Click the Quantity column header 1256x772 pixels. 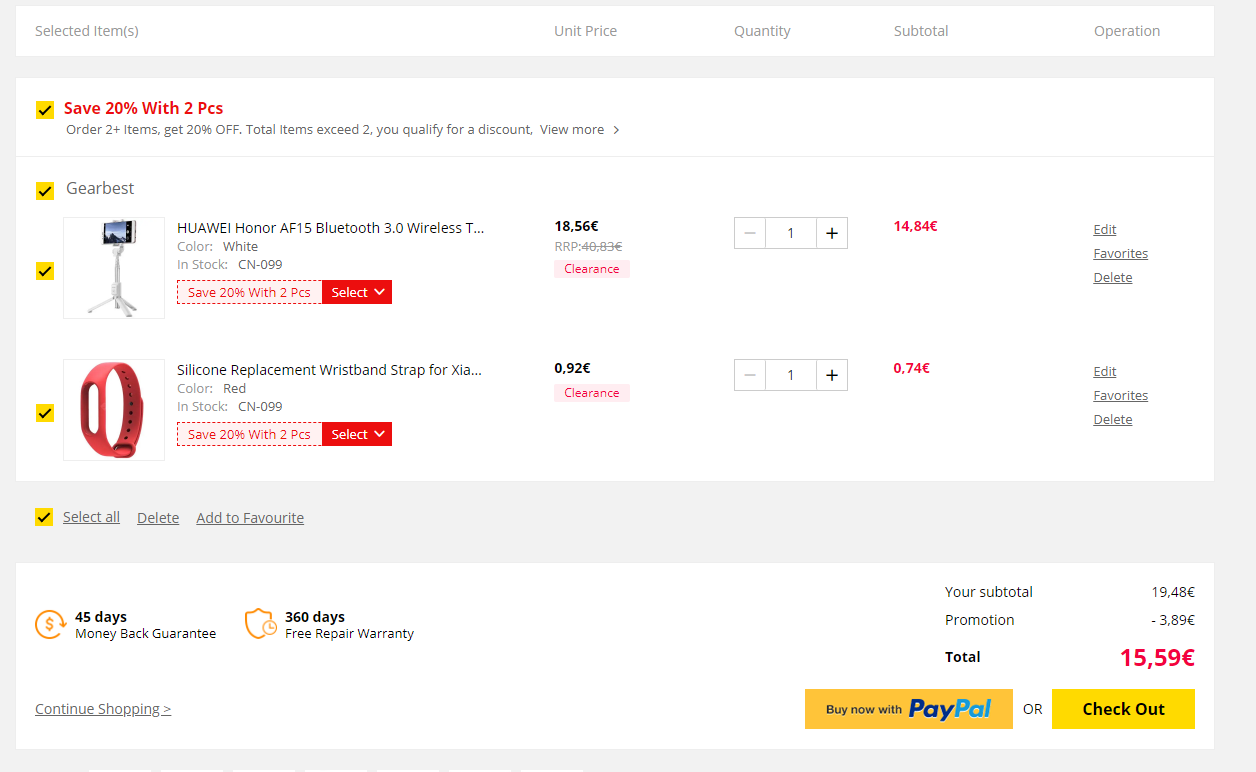click(x=762, y=31)
